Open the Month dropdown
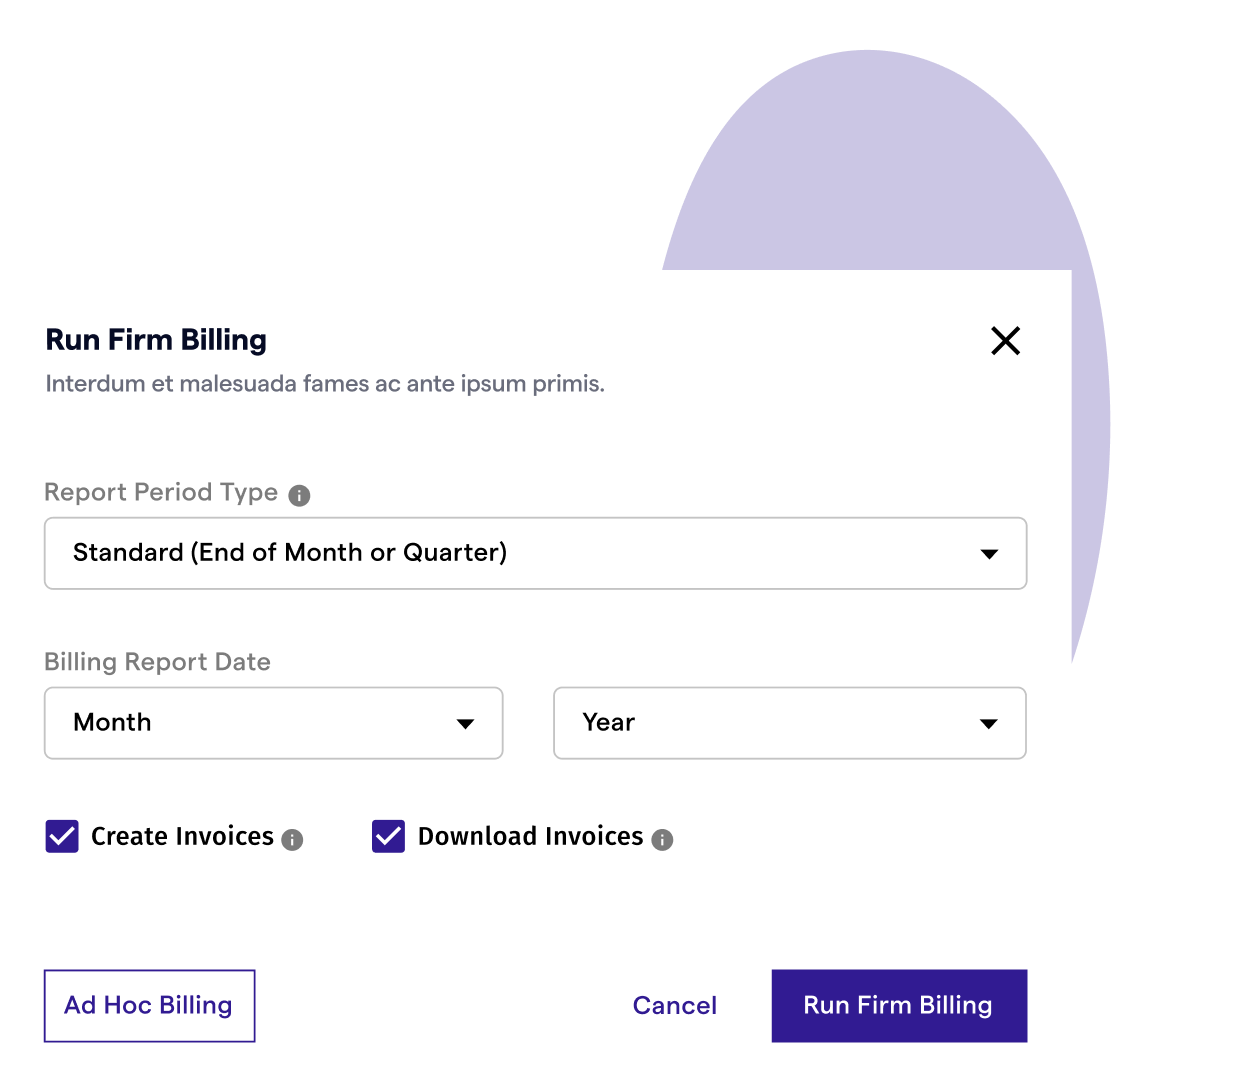 click(273, 723)
